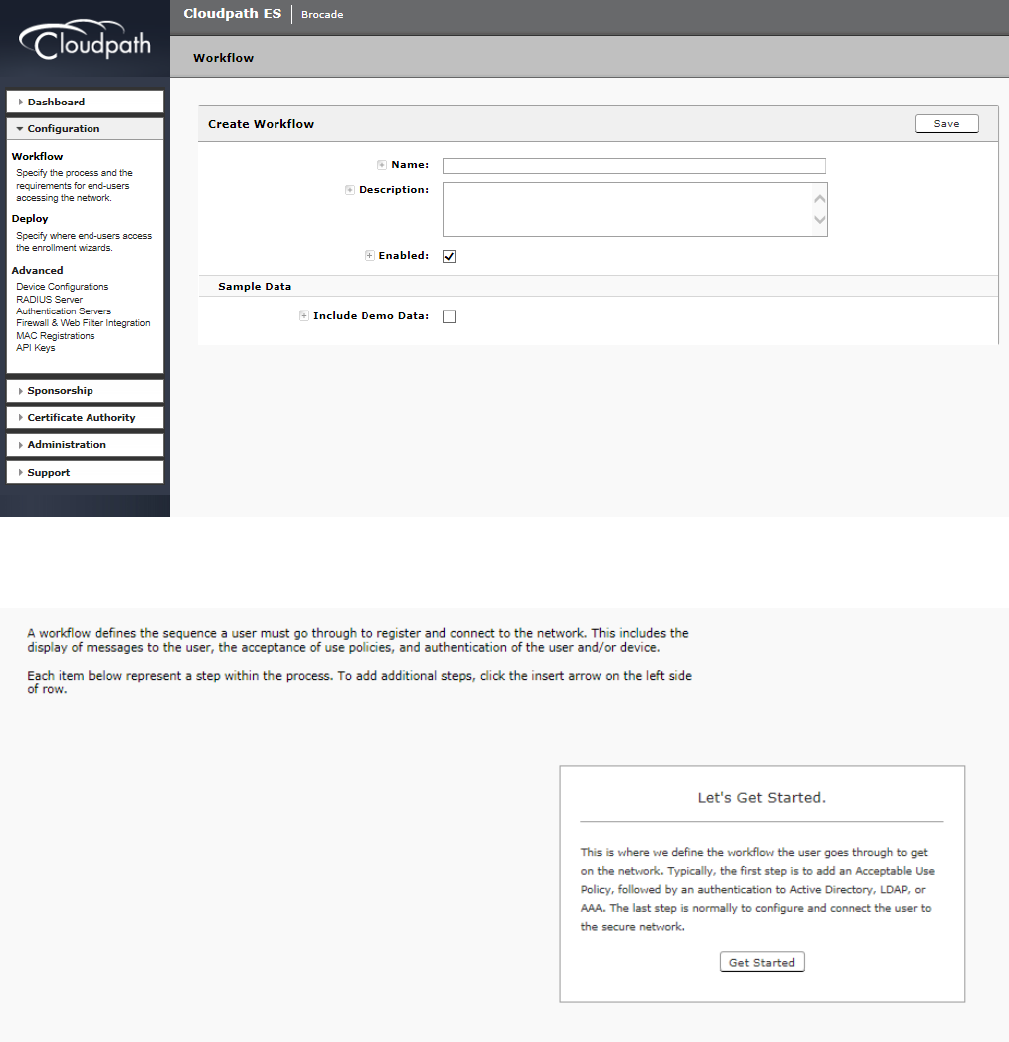
Task: Expand the Dashboard sidebar section
Action: (85, 102)
